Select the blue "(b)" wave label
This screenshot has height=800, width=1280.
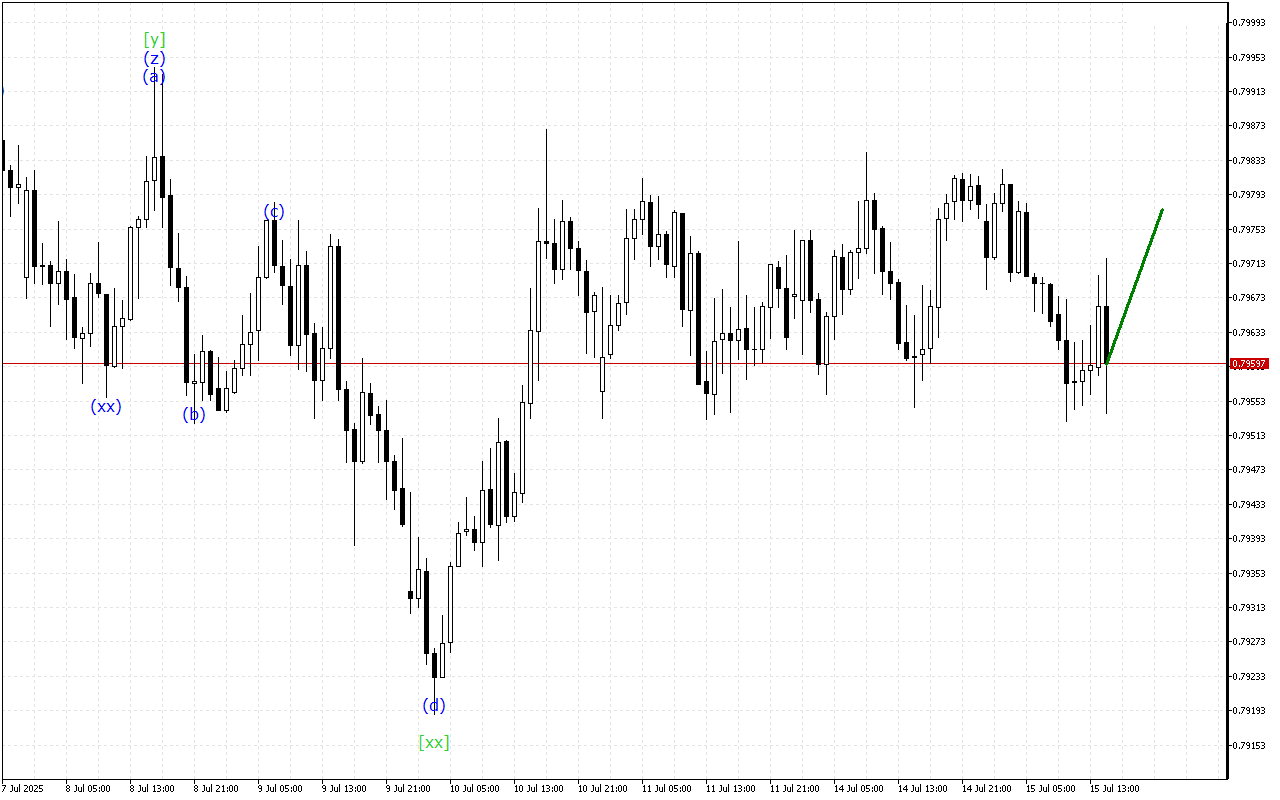point(193,414)
